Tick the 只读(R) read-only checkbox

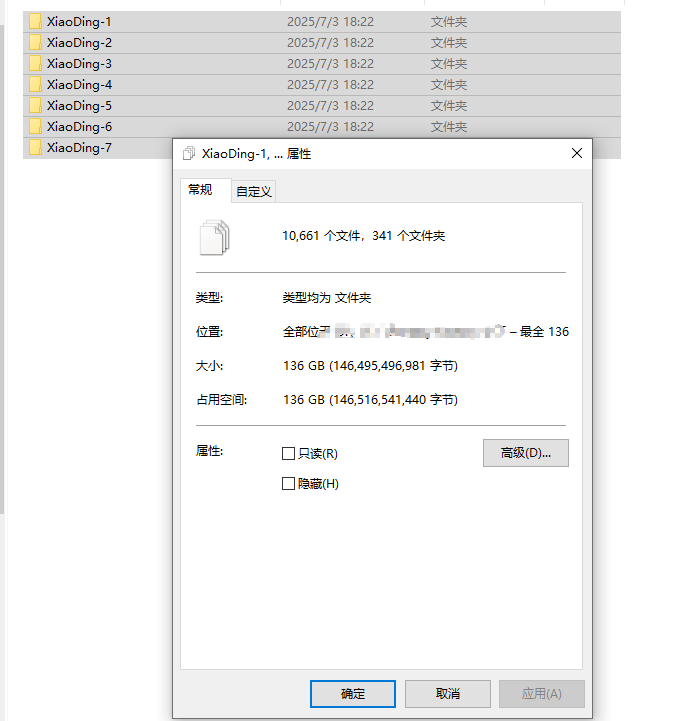[x=288, y=454]
